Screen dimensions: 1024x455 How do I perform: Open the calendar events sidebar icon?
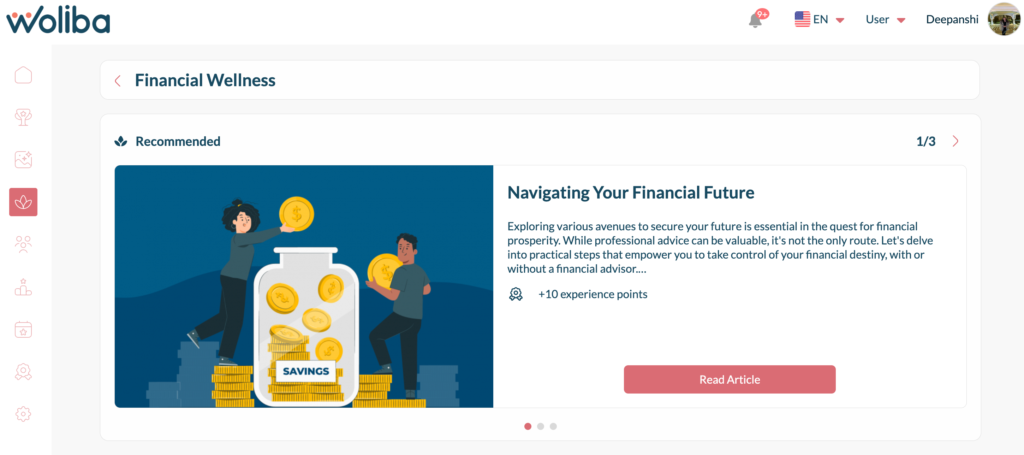point(23,329)
